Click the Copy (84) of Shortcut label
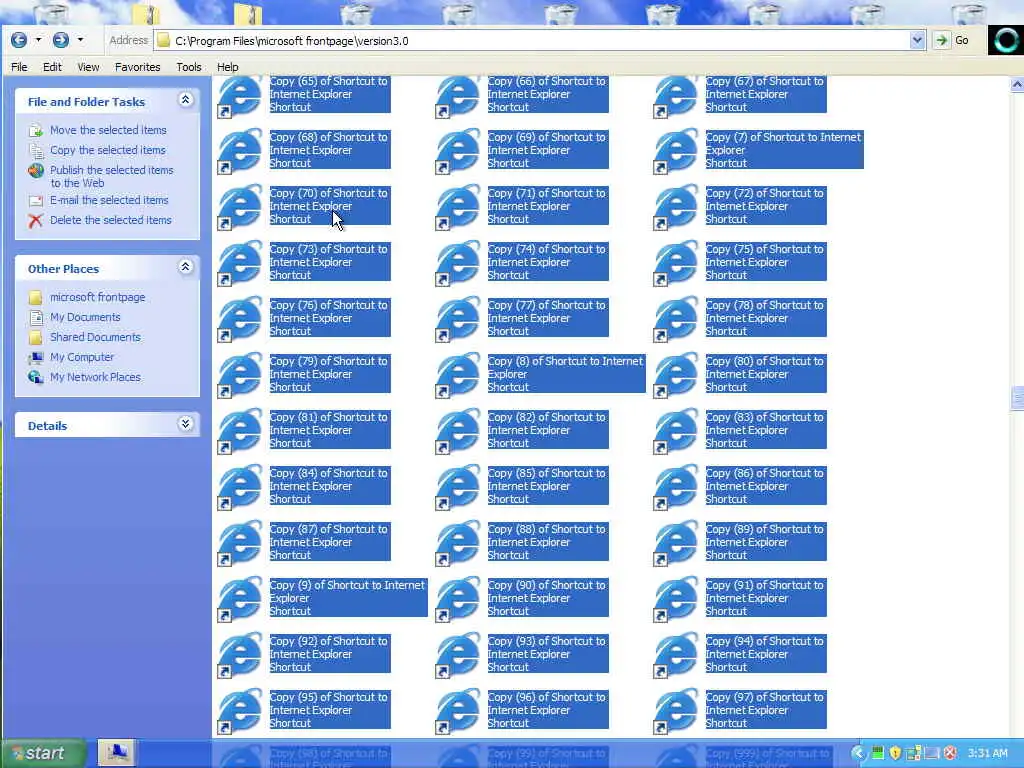Viewport: 1024px width, 768px height. [330, 486]
